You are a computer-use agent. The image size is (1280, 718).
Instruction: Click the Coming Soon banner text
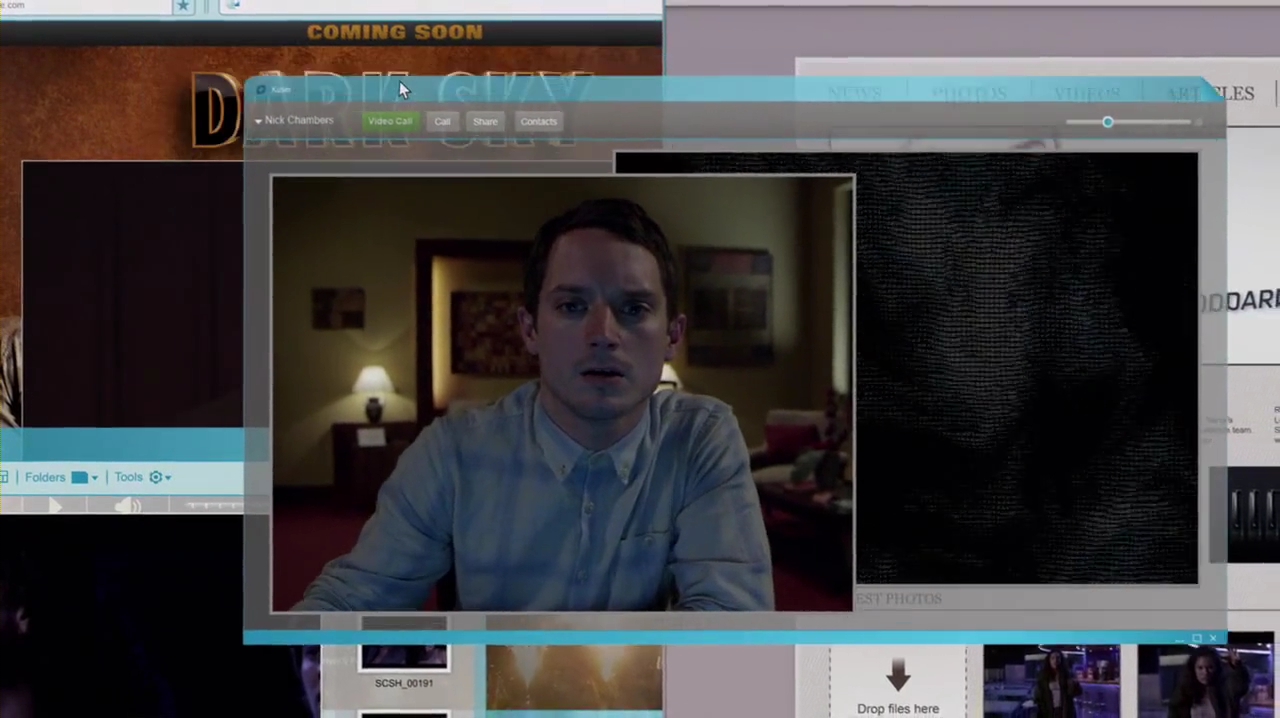395,32
